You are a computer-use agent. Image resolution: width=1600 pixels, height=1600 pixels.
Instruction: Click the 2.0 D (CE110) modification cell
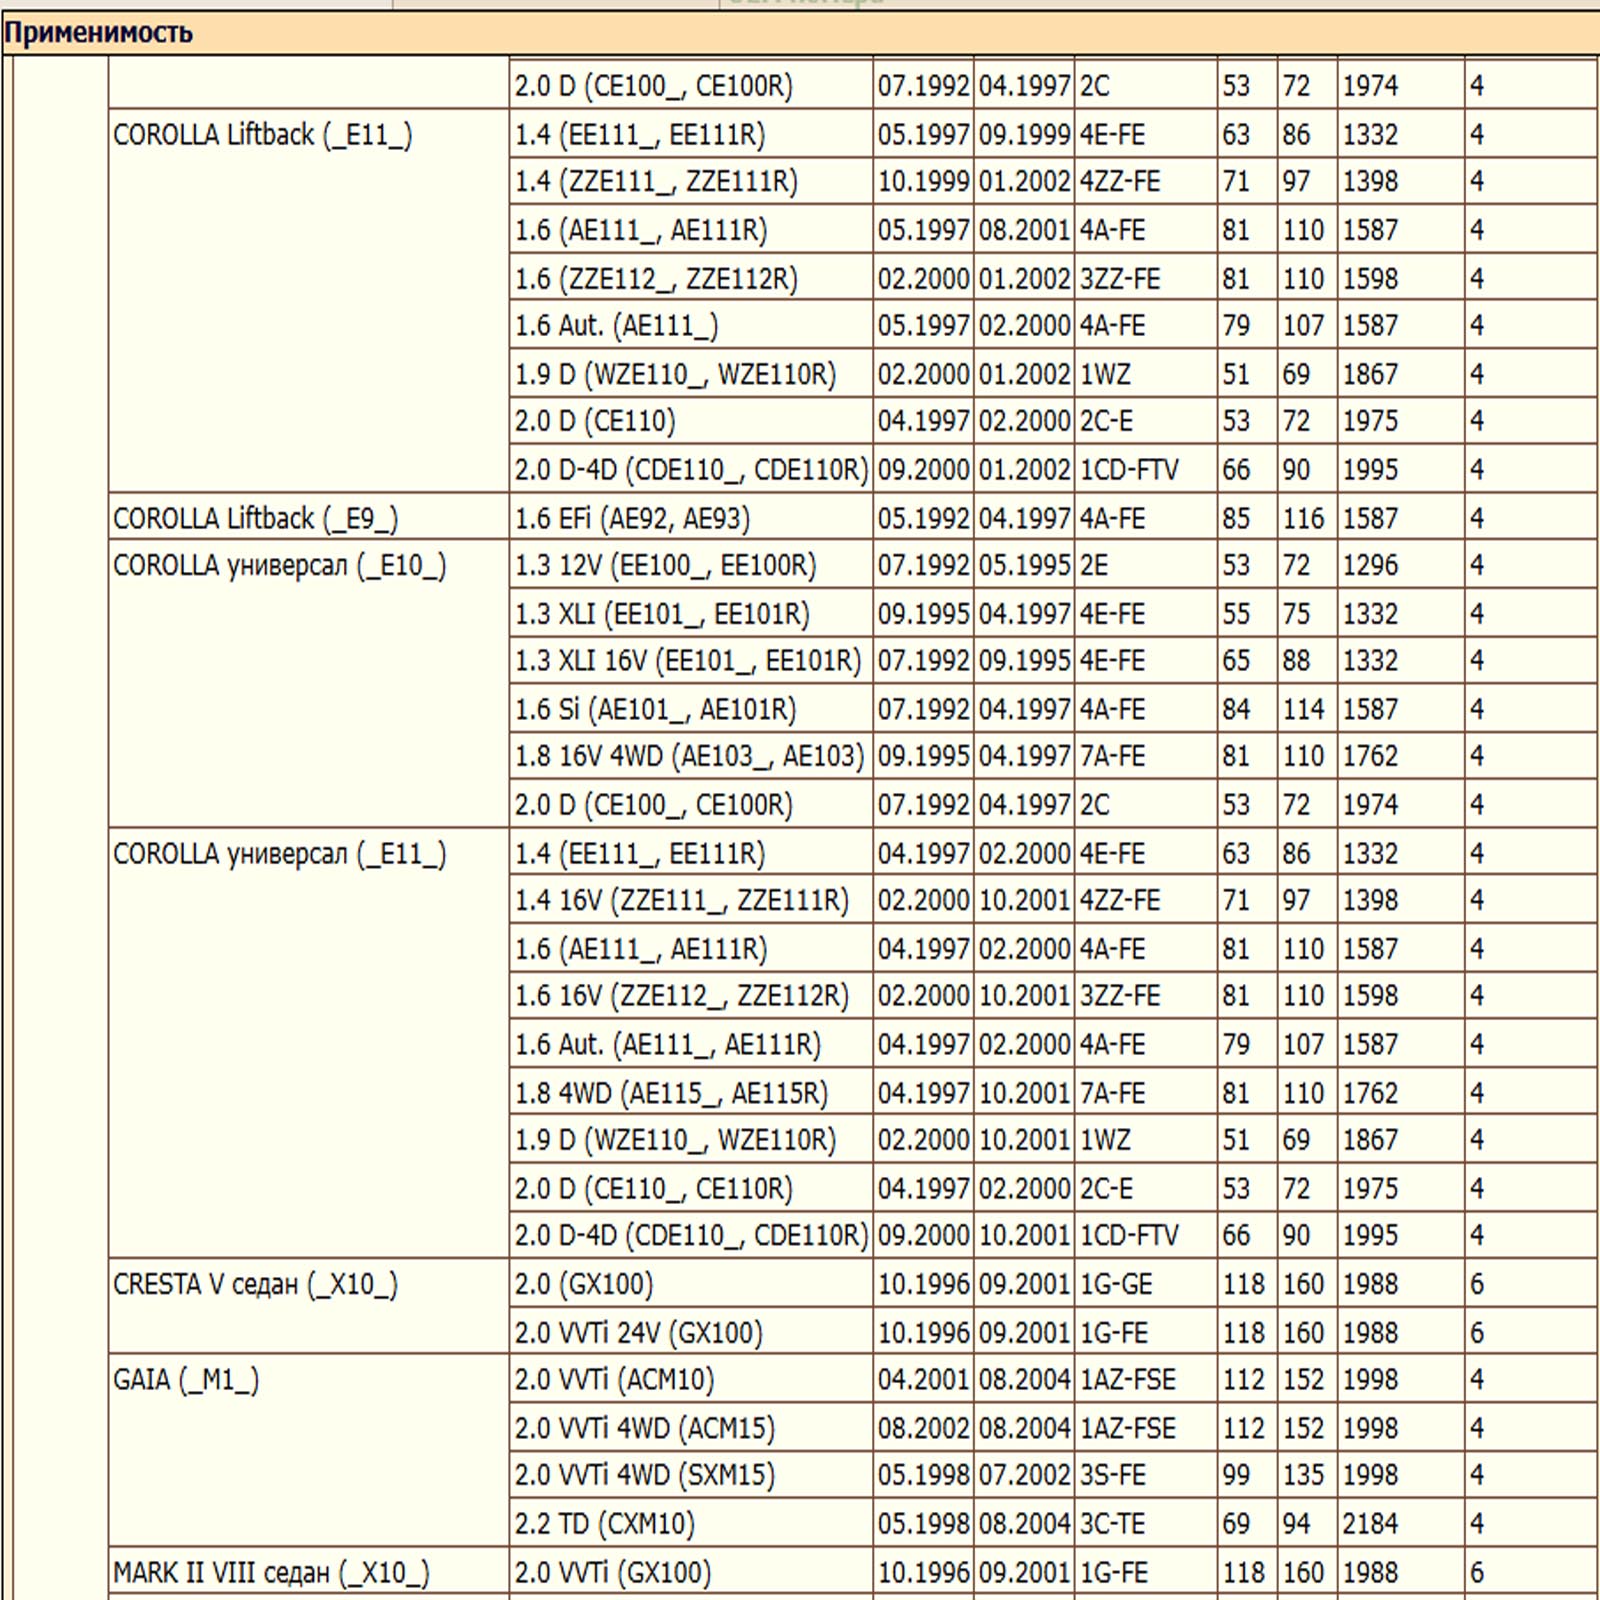tap(595, 422)
